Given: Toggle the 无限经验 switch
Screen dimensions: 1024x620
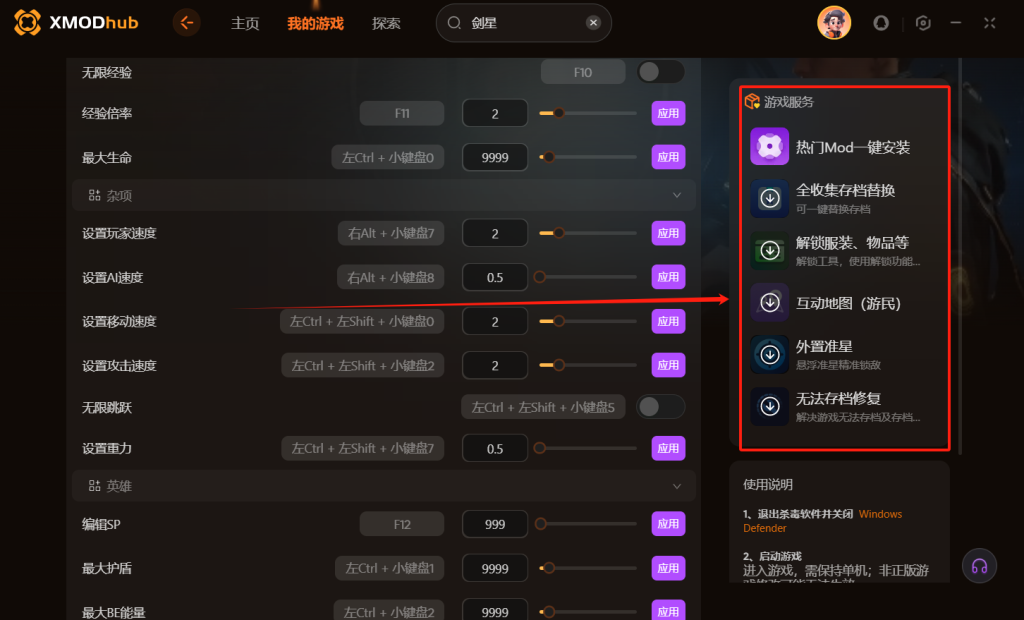Looking at the screenshot, I should point(660,72).
